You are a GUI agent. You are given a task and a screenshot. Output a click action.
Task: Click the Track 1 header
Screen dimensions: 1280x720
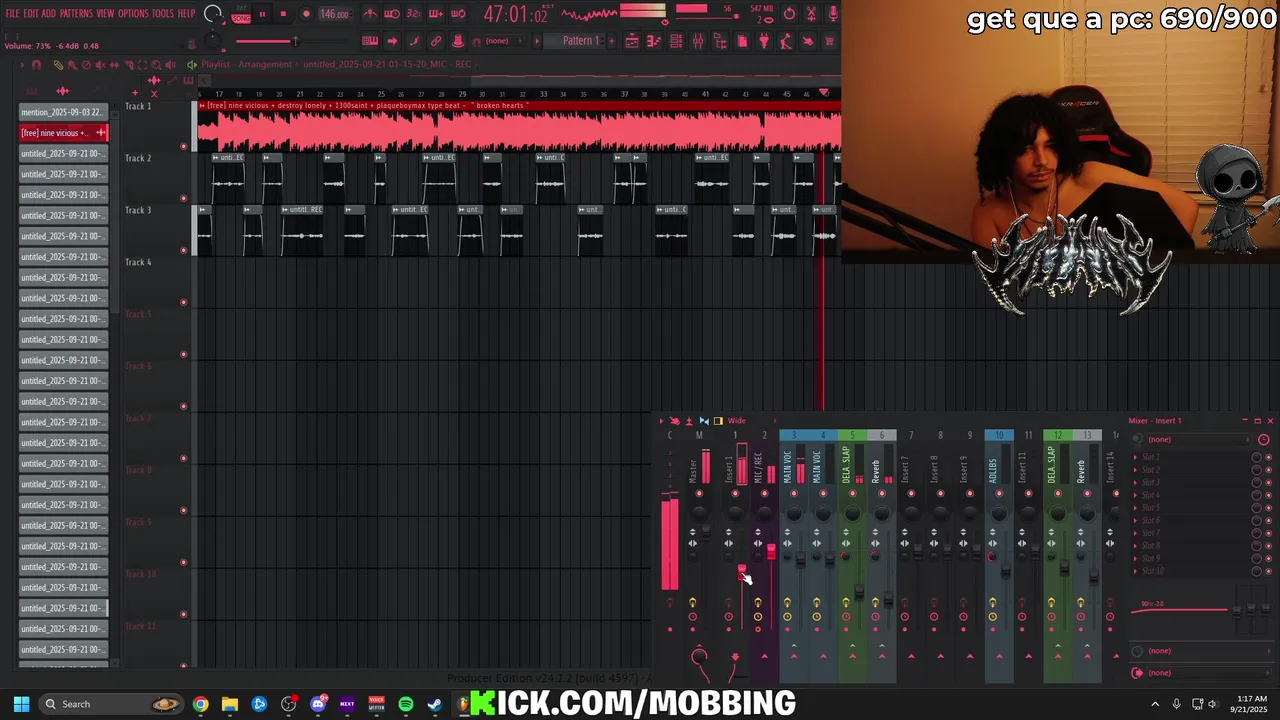tap(155, 126)
